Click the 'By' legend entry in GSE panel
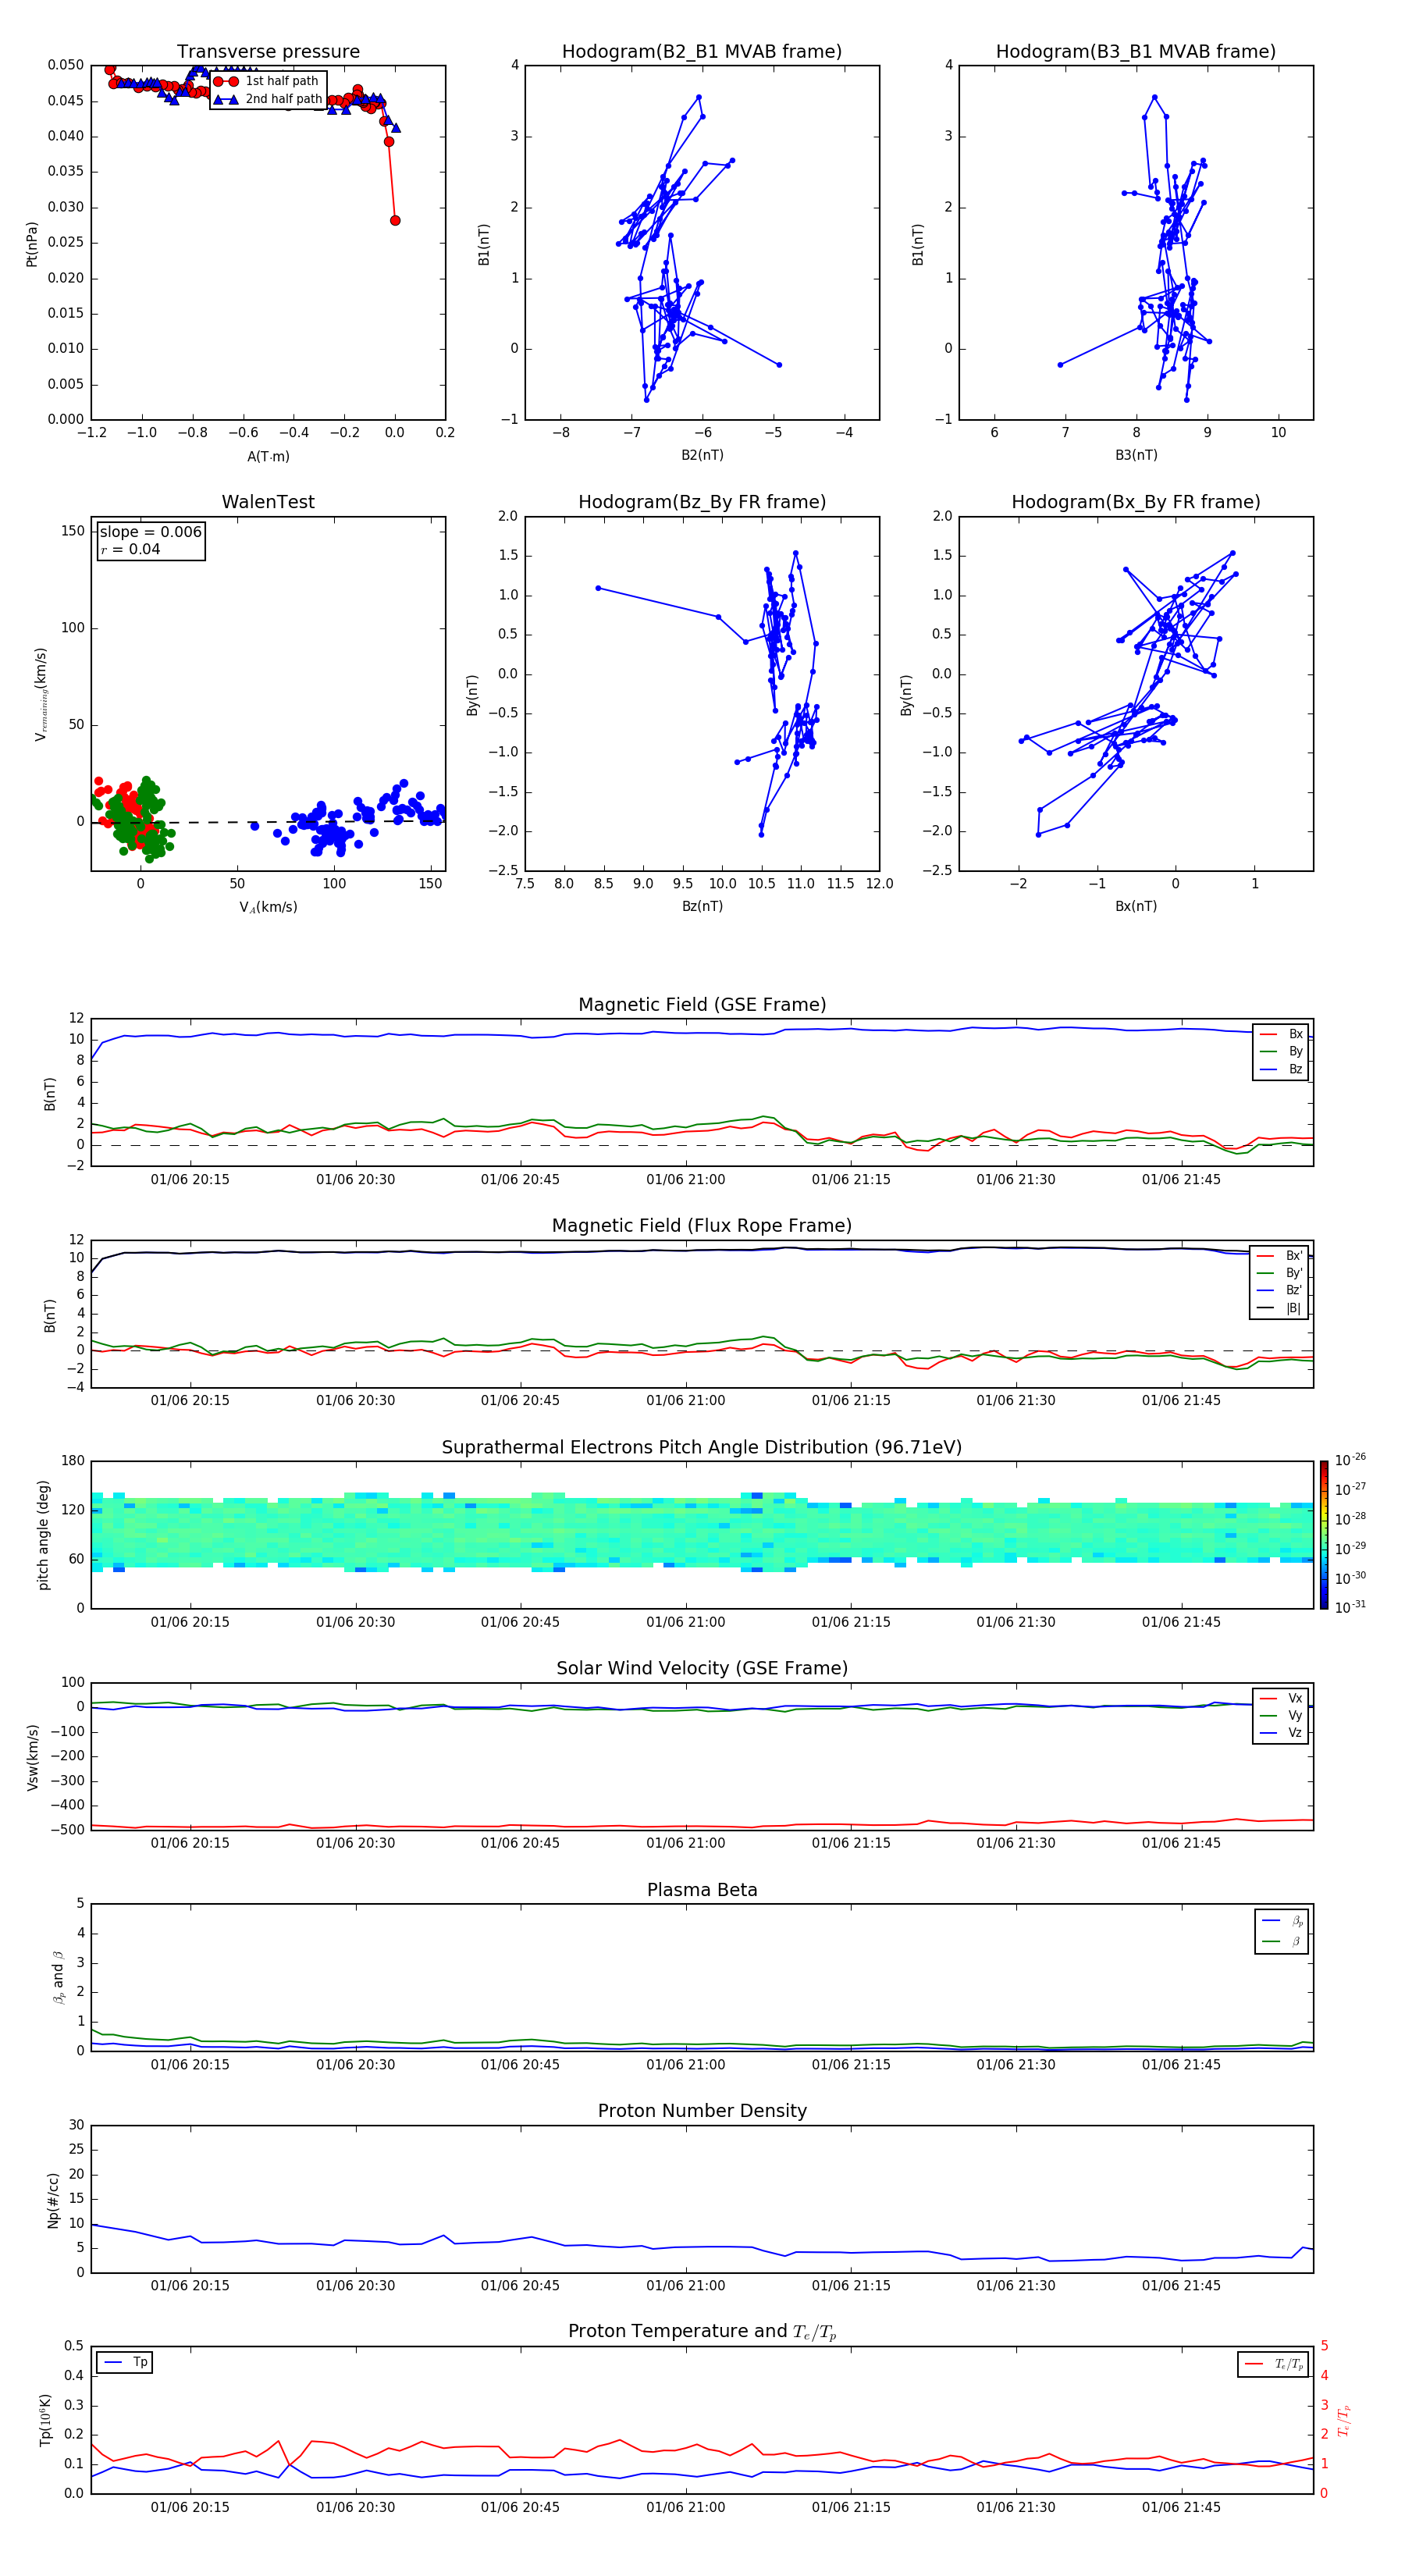1405x2576 pixels. [x=1282, y=1051]
